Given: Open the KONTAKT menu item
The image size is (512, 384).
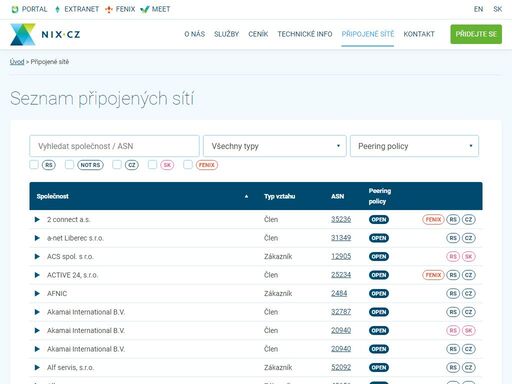Looking at the screenshot, I should [x=419, y=34].
